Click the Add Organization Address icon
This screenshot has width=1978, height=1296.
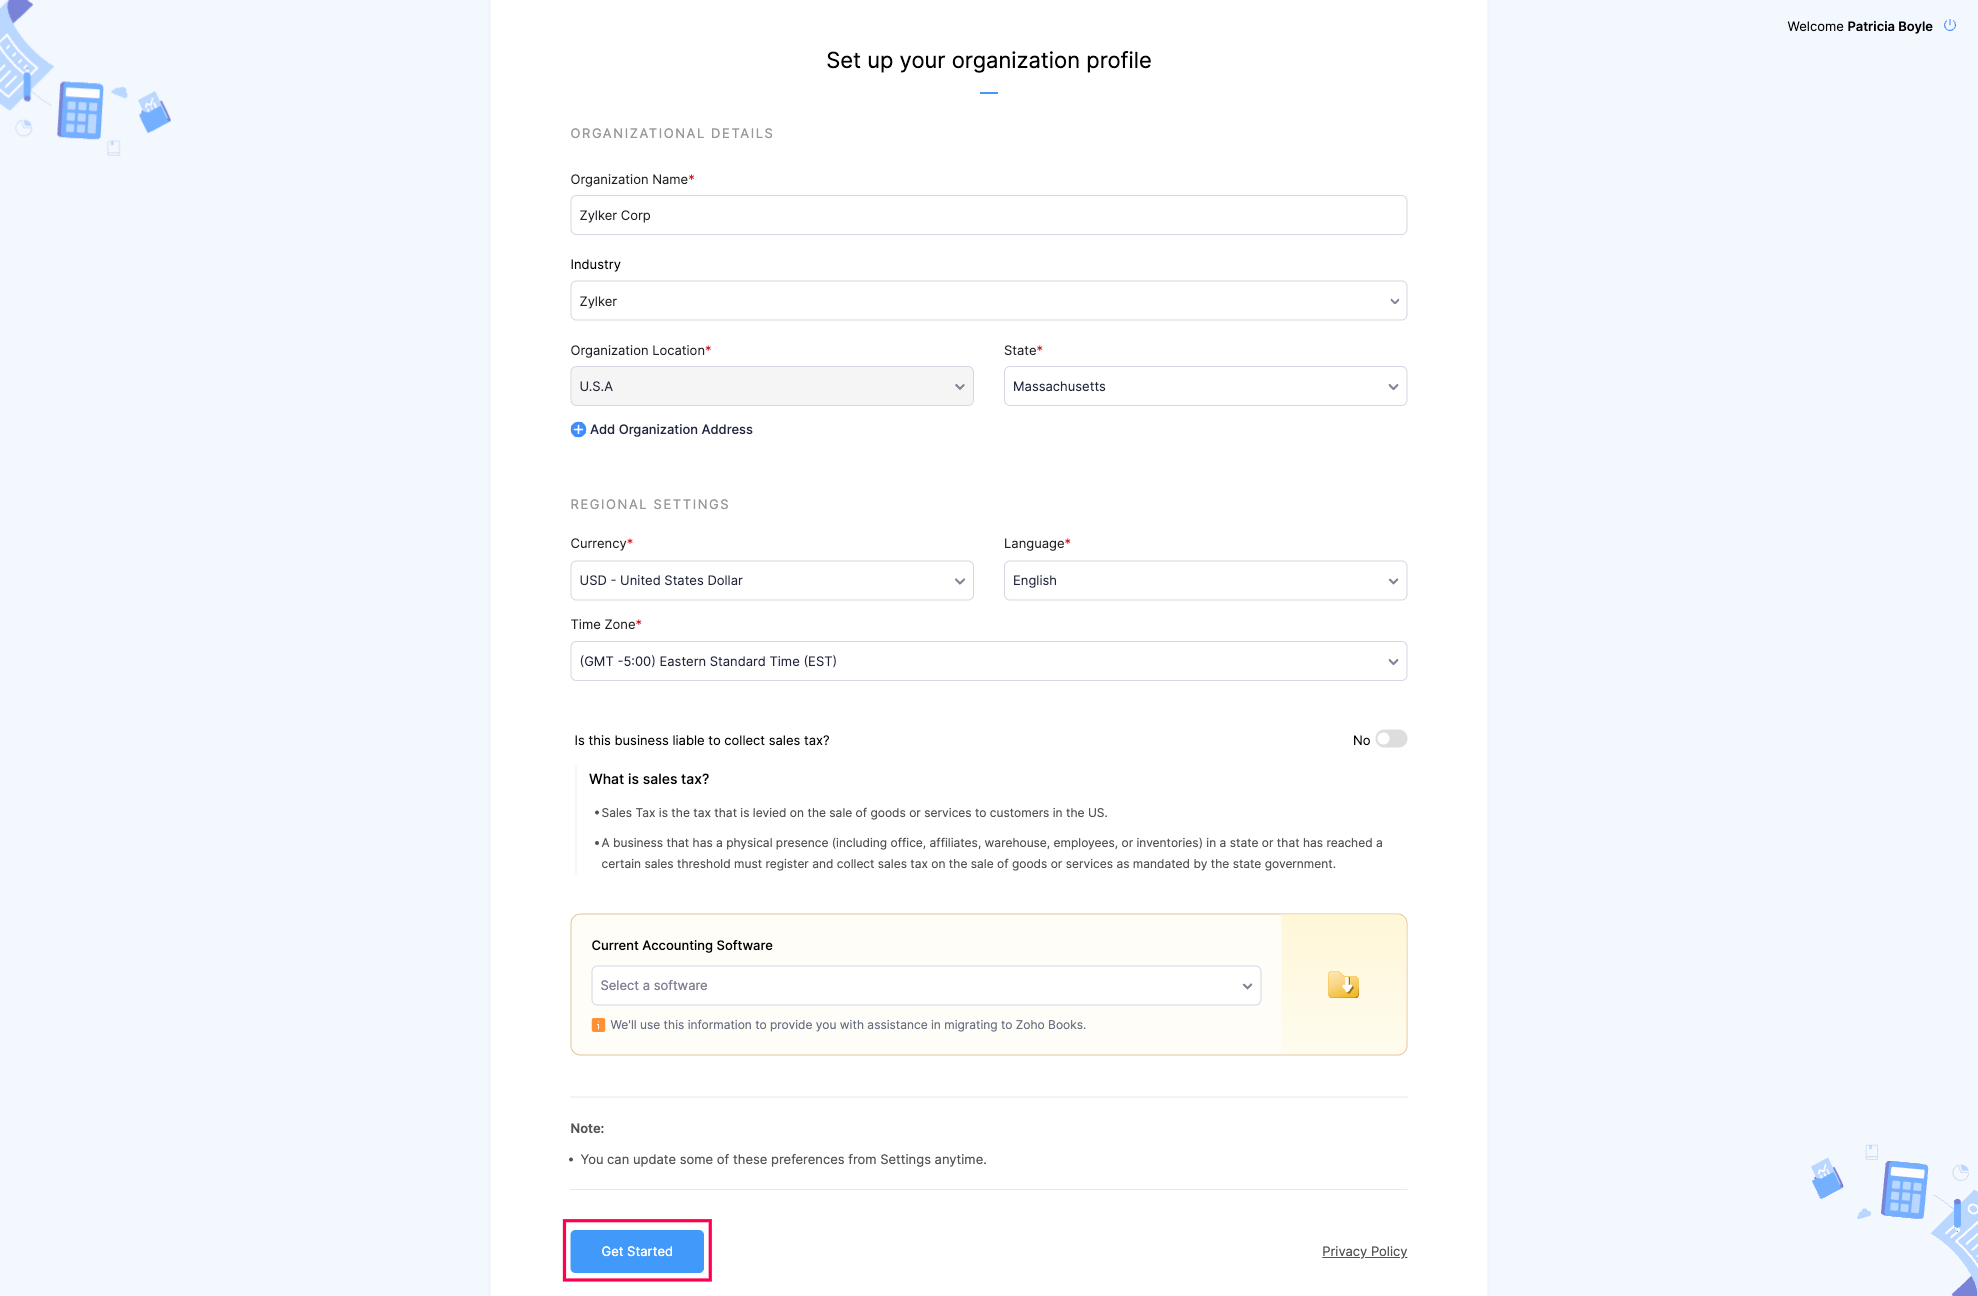pyautogui.click(x=577, y=428)
